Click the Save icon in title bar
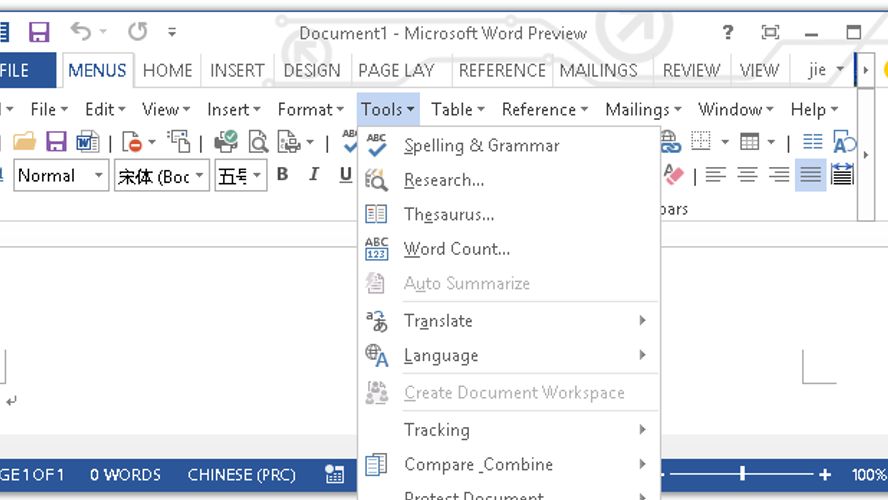Image resolution: width=888 pixels, height=500 pixels. [x=39, y=33]
